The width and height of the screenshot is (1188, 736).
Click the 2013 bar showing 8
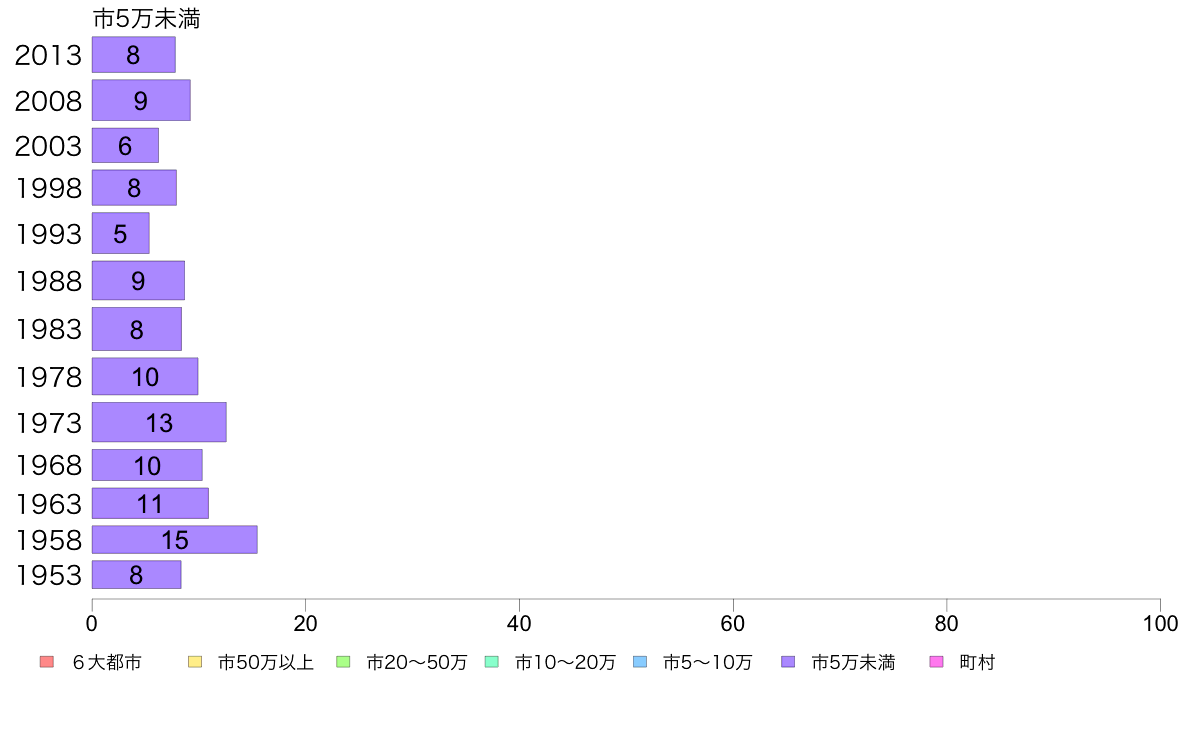(x=133, y=55)
